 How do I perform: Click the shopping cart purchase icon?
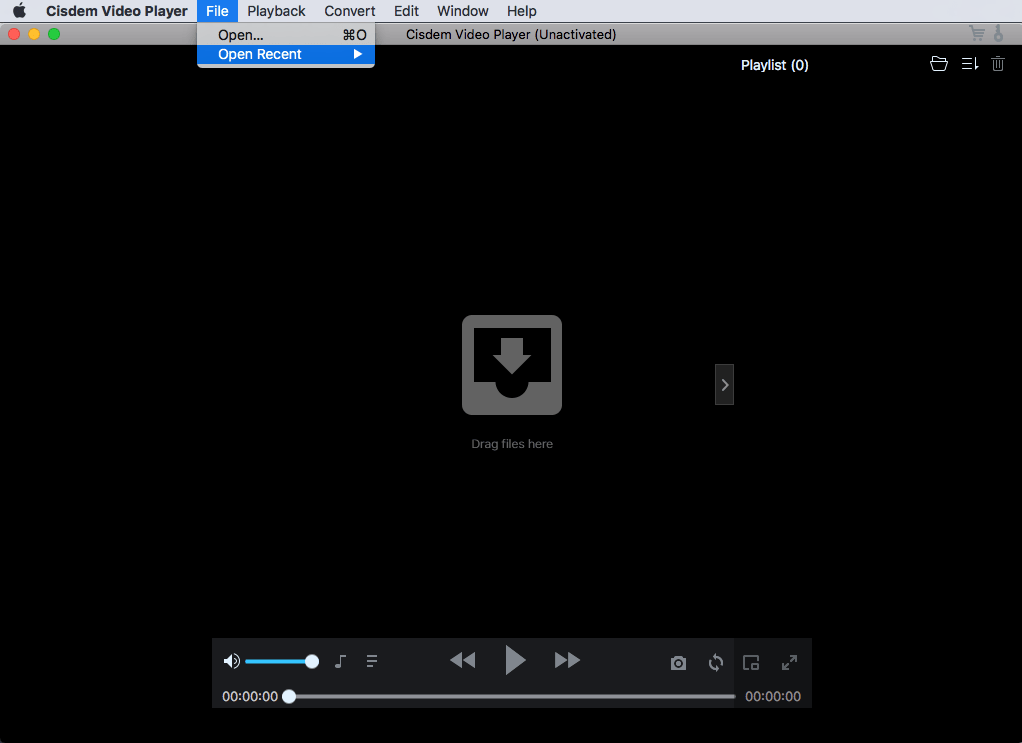pos(977,34)
